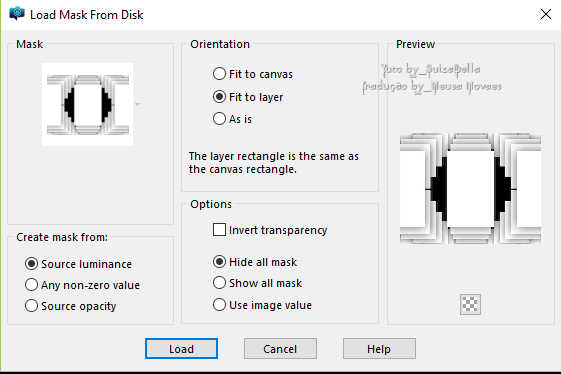Image resolution: width=561 pixels, height=374 pixels.
Task: Close the Load Mask From Disk window
Action: pos(546,14)
